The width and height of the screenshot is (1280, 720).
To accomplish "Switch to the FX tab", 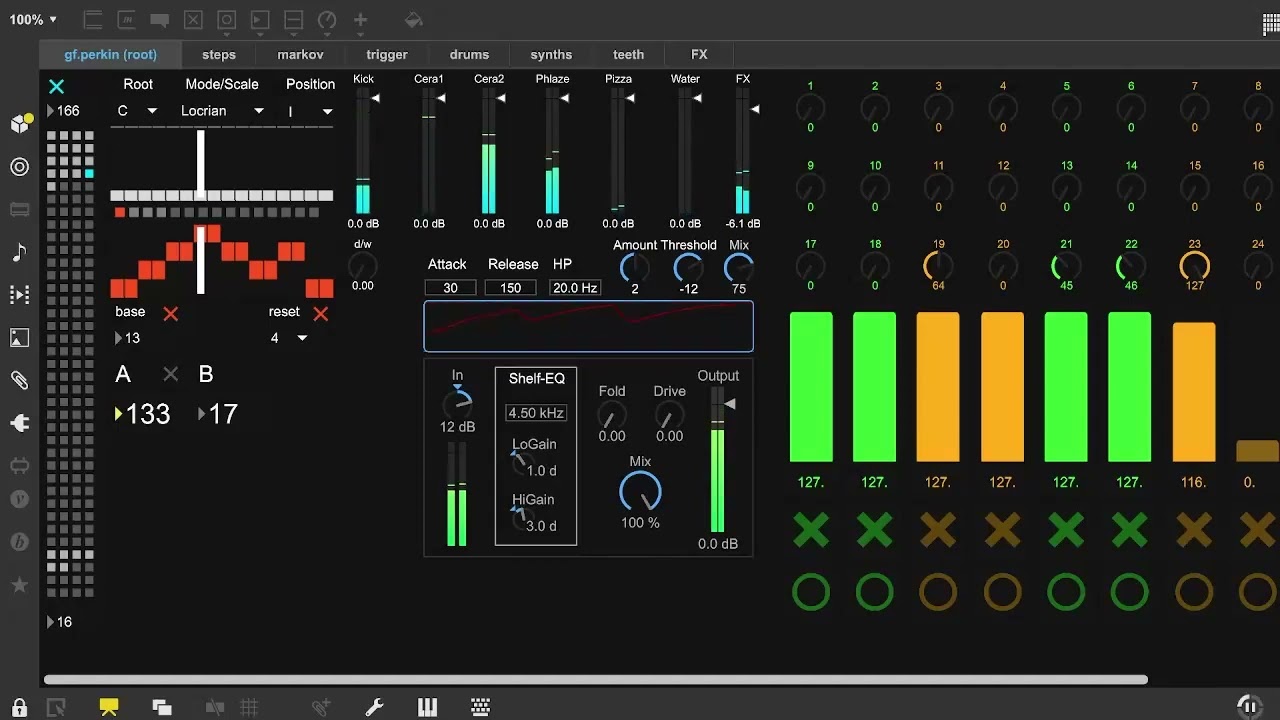I will [699, 55].
